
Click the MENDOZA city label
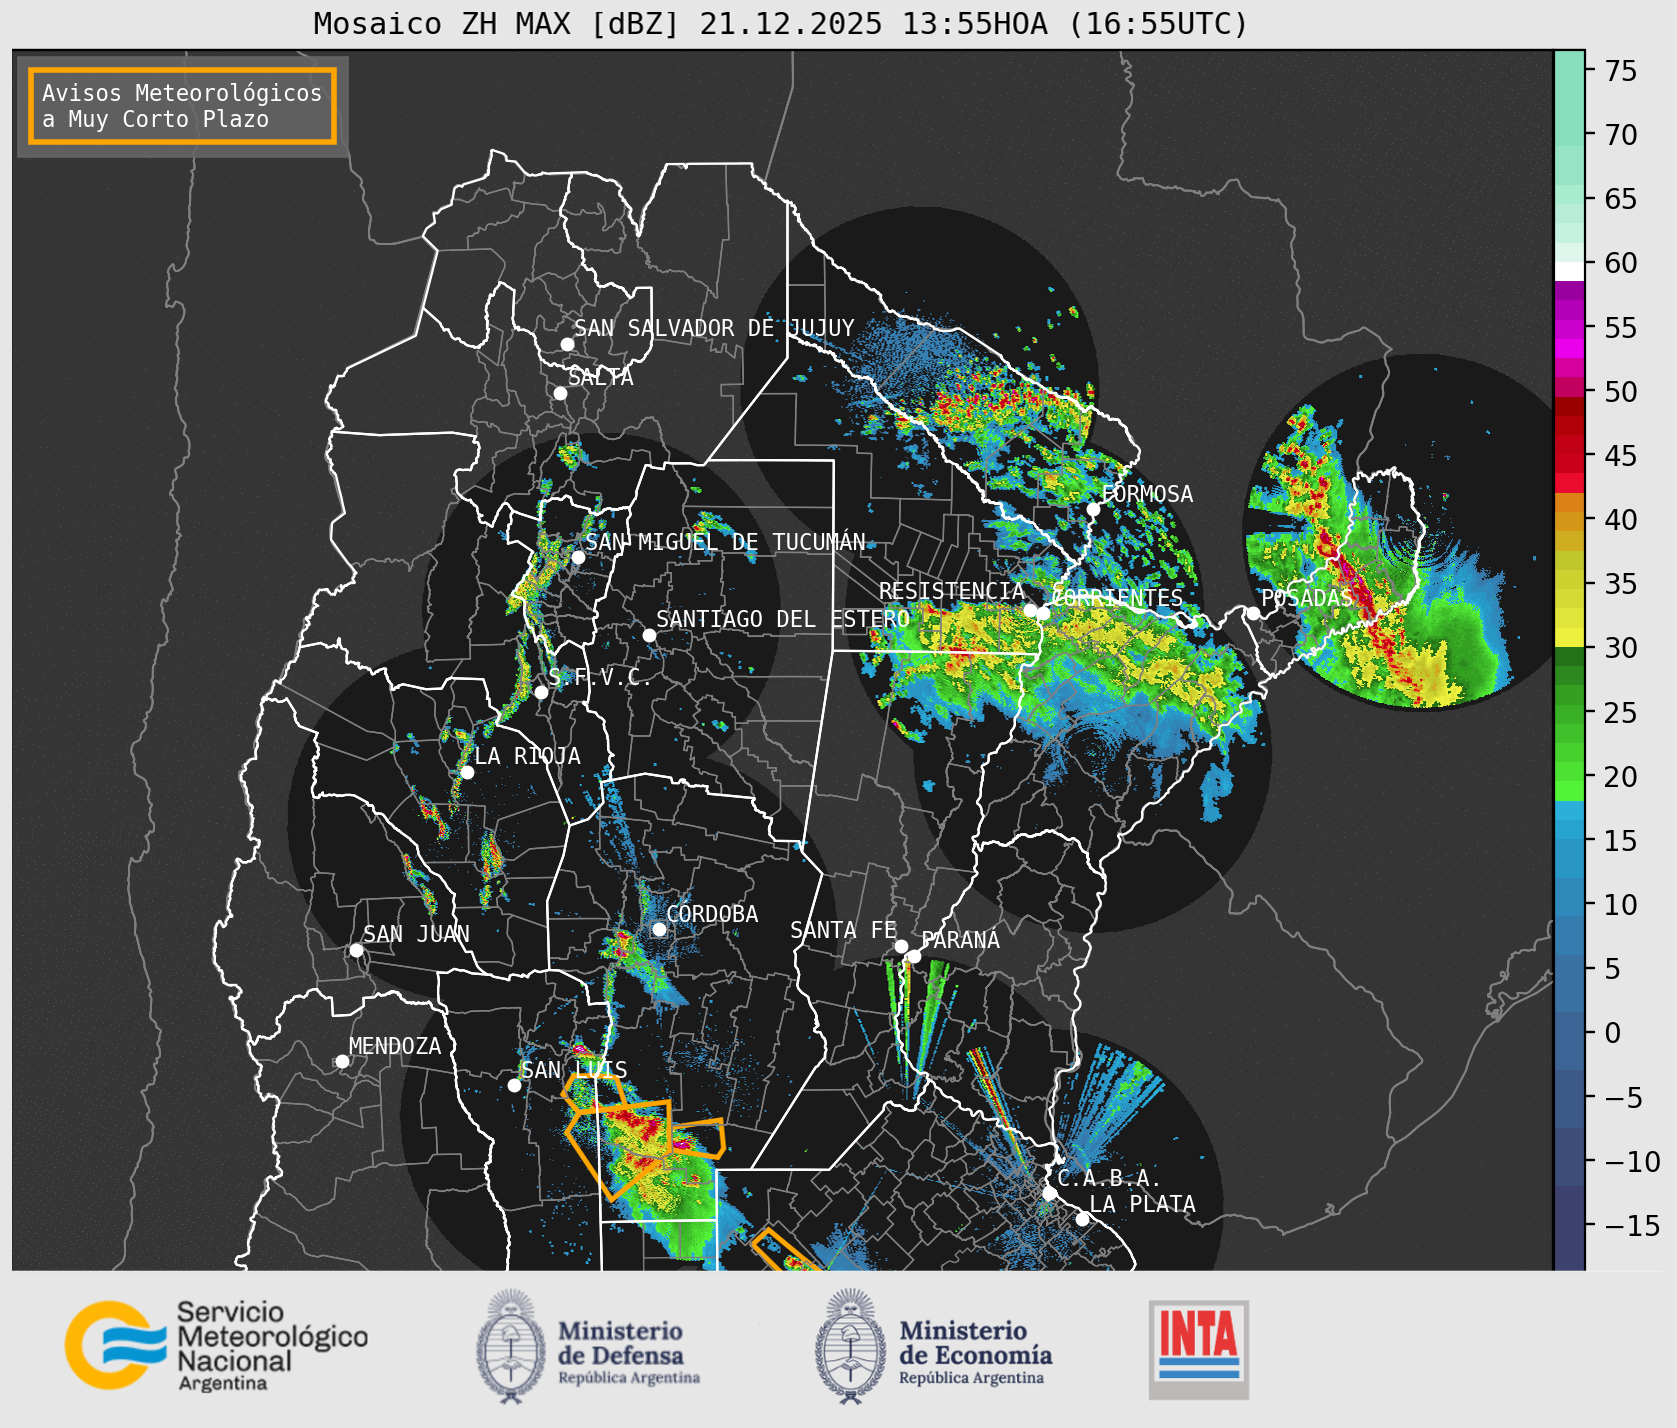point(395,1046)
